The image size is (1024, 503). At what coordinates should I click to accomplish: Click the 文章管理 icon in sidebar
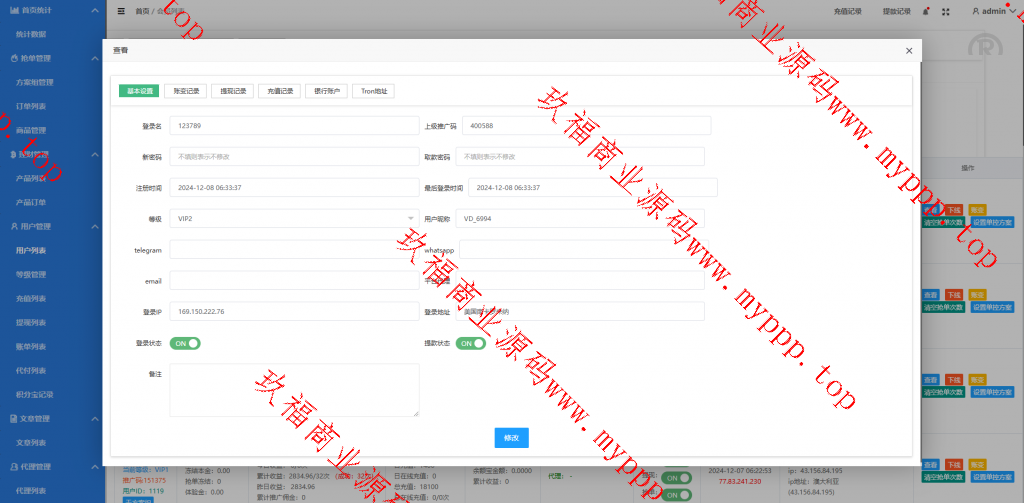click(x=11, y=419)
